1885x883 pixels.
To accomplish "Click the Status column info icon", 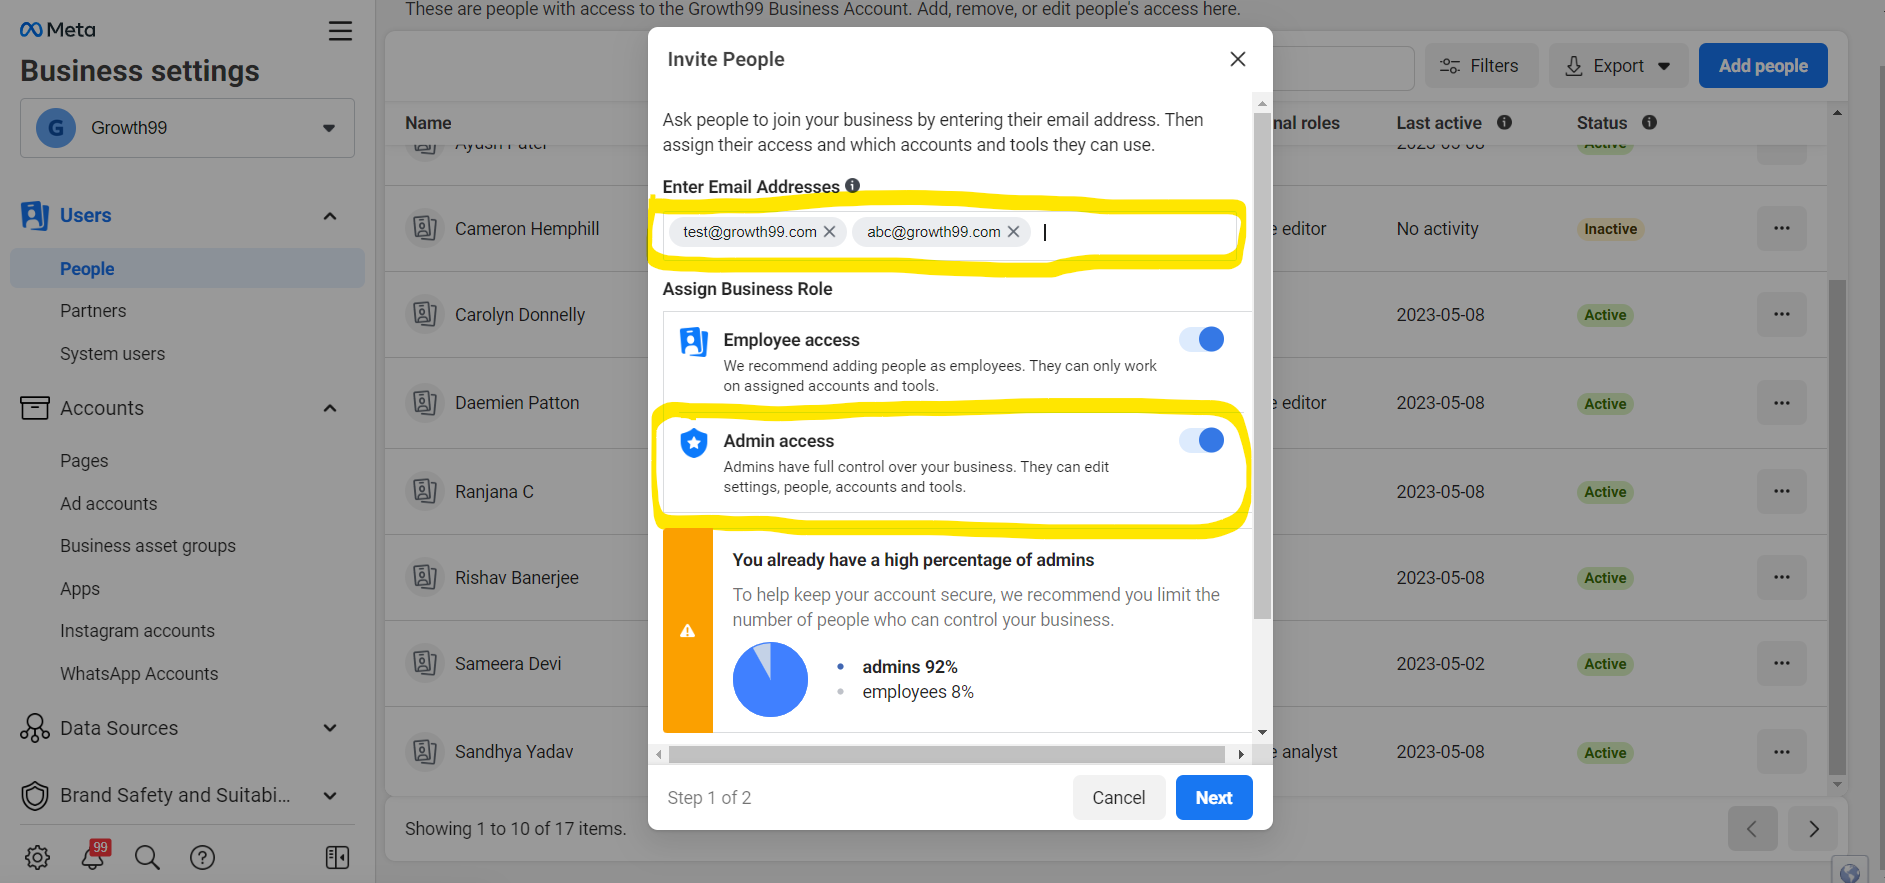I will click(1649, 122).
